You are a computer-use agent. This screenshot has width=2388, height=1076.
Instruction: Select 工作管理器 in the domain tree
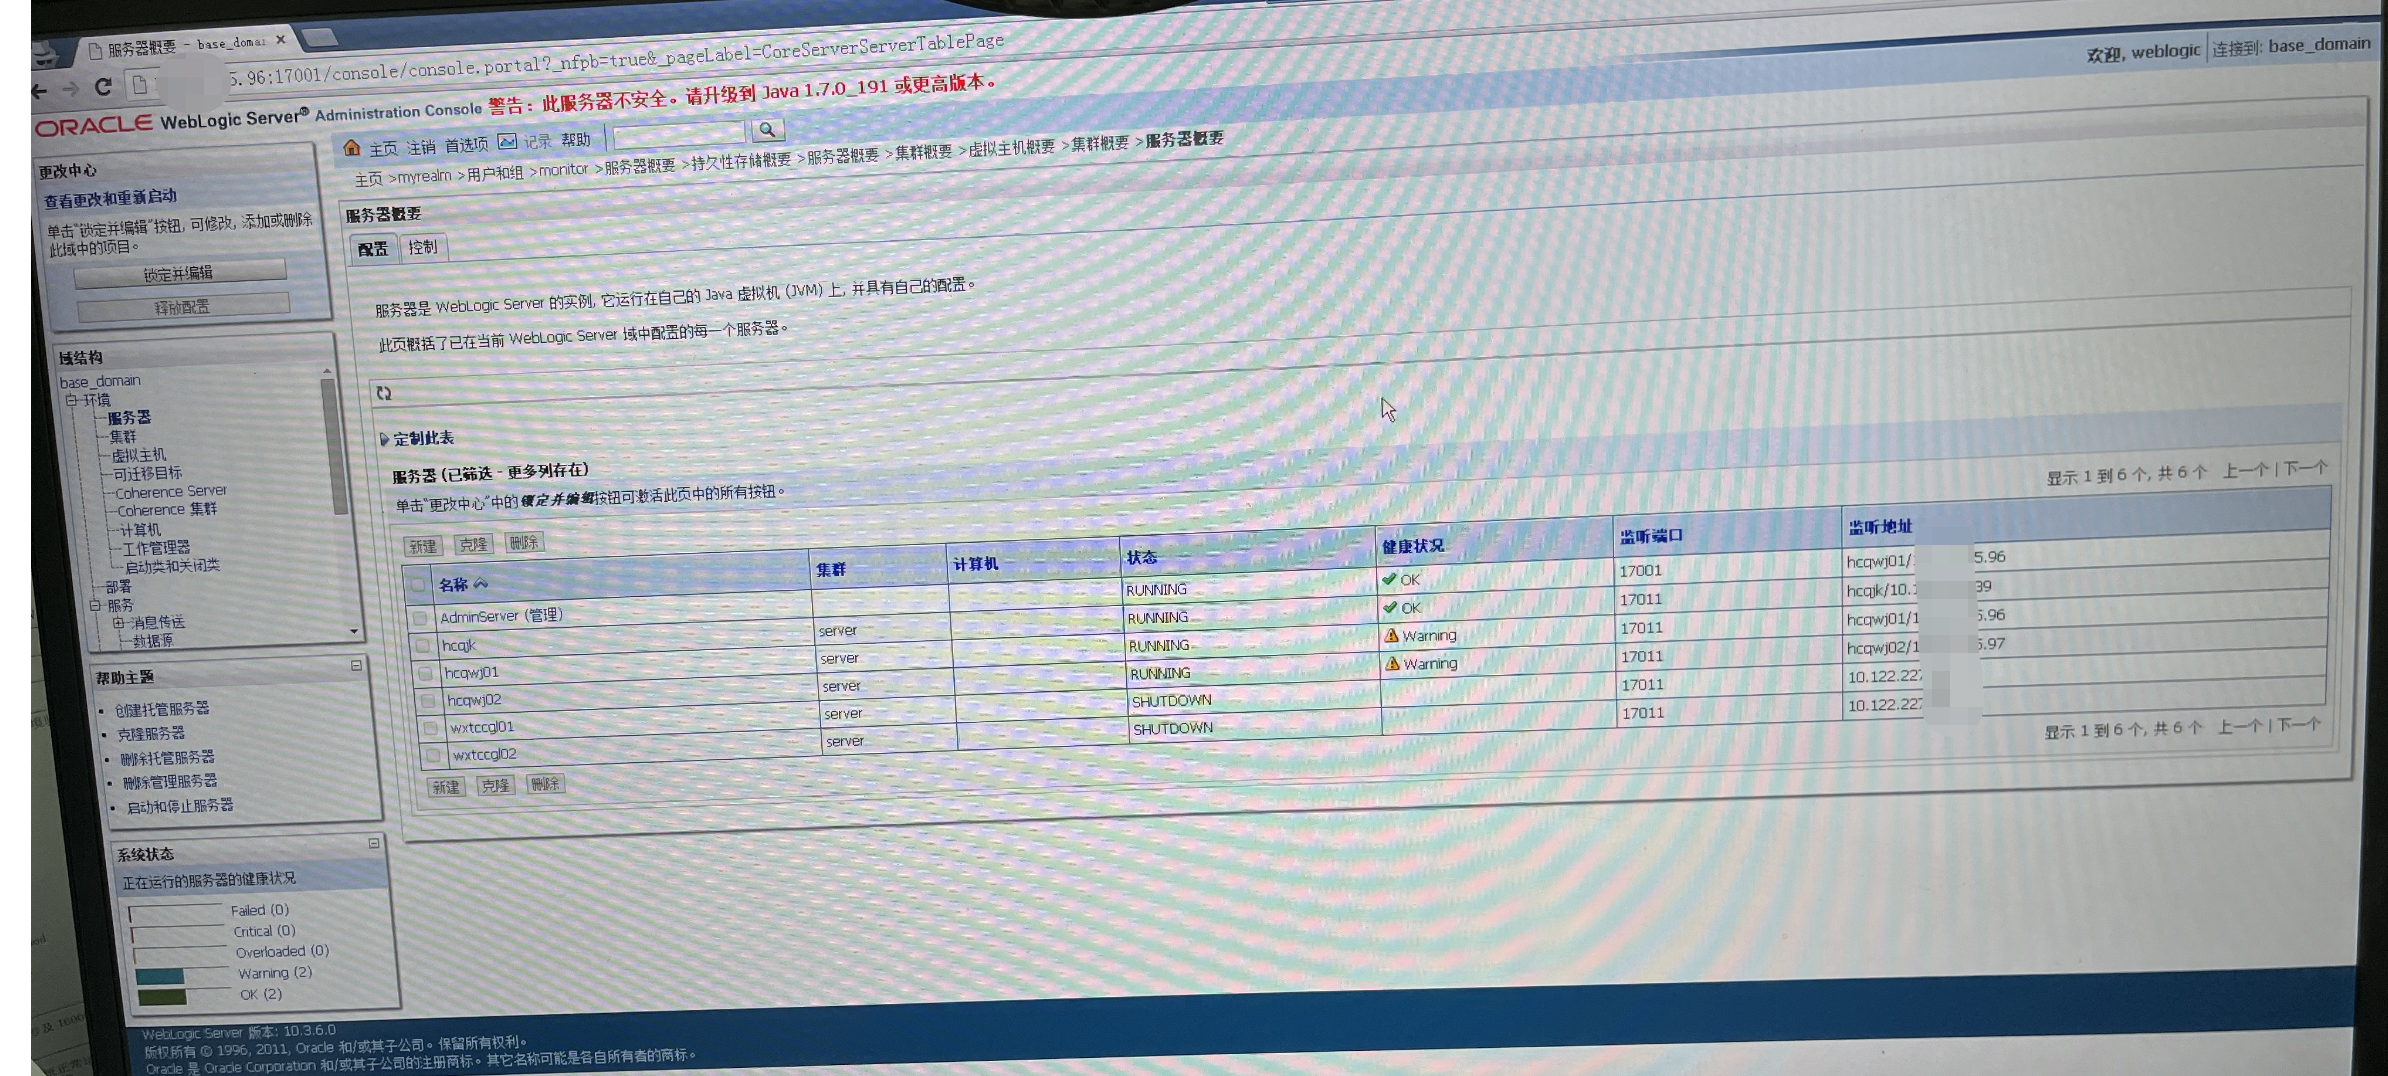pyautogui.click(x=156, y=548)
